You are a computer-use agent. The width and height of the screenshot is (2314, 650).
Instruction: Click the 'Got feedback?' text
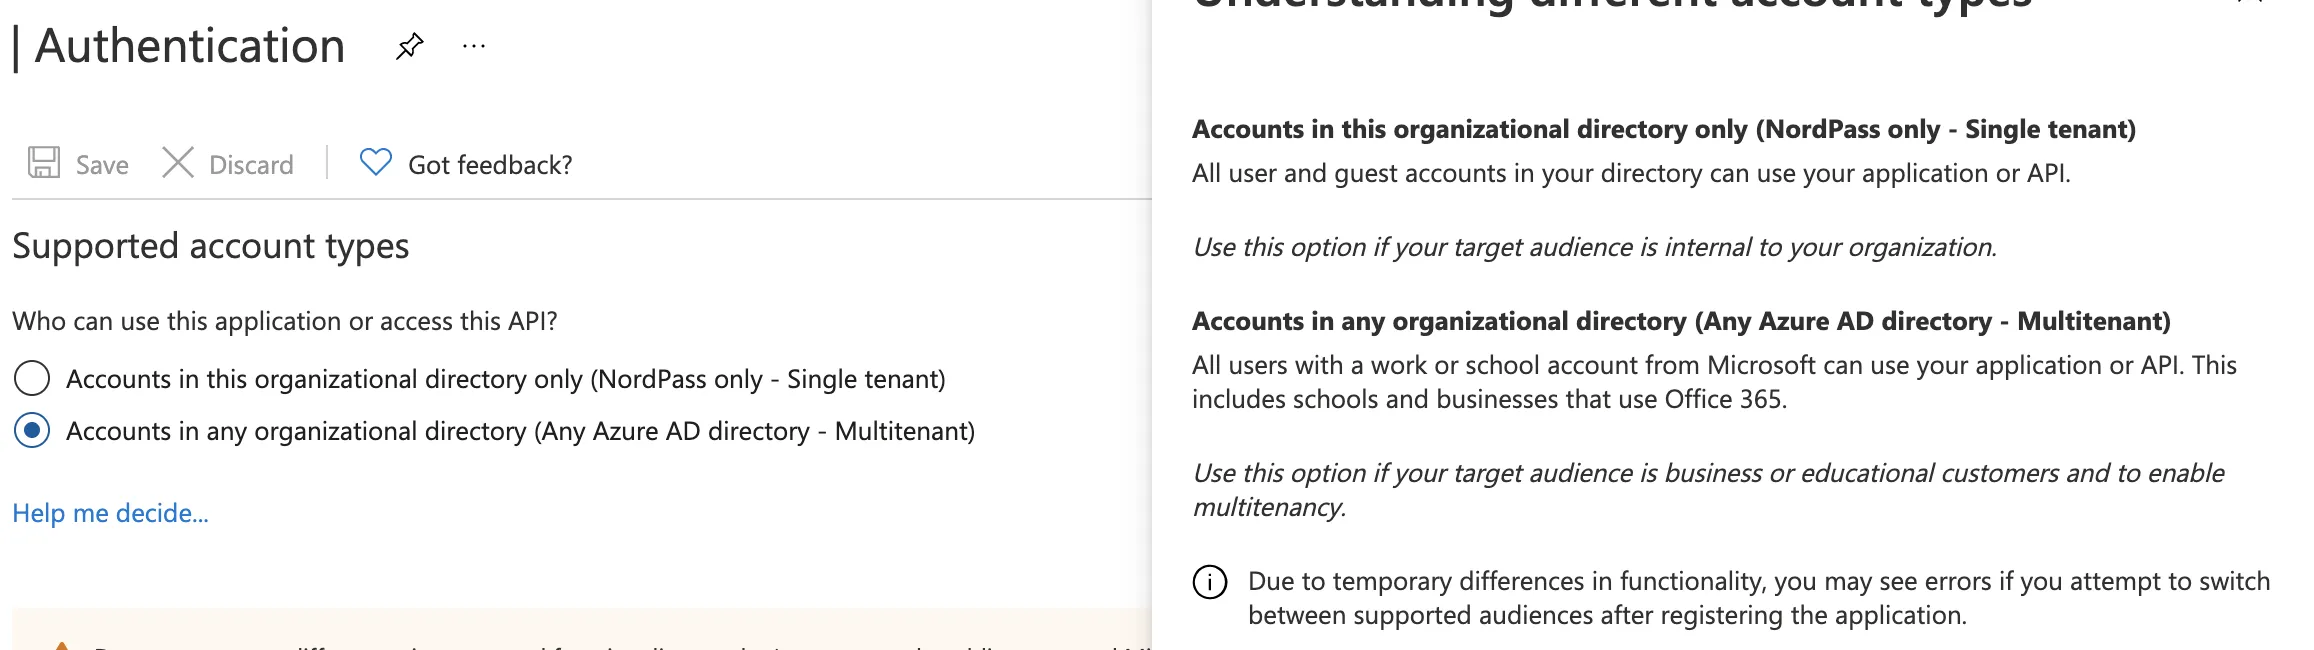490,165
